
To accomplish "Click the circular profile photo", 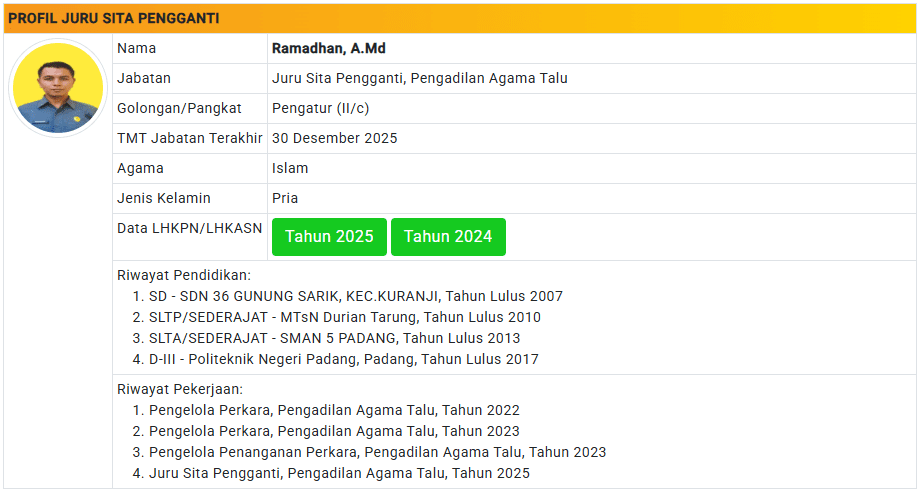I will click(58, 88).
